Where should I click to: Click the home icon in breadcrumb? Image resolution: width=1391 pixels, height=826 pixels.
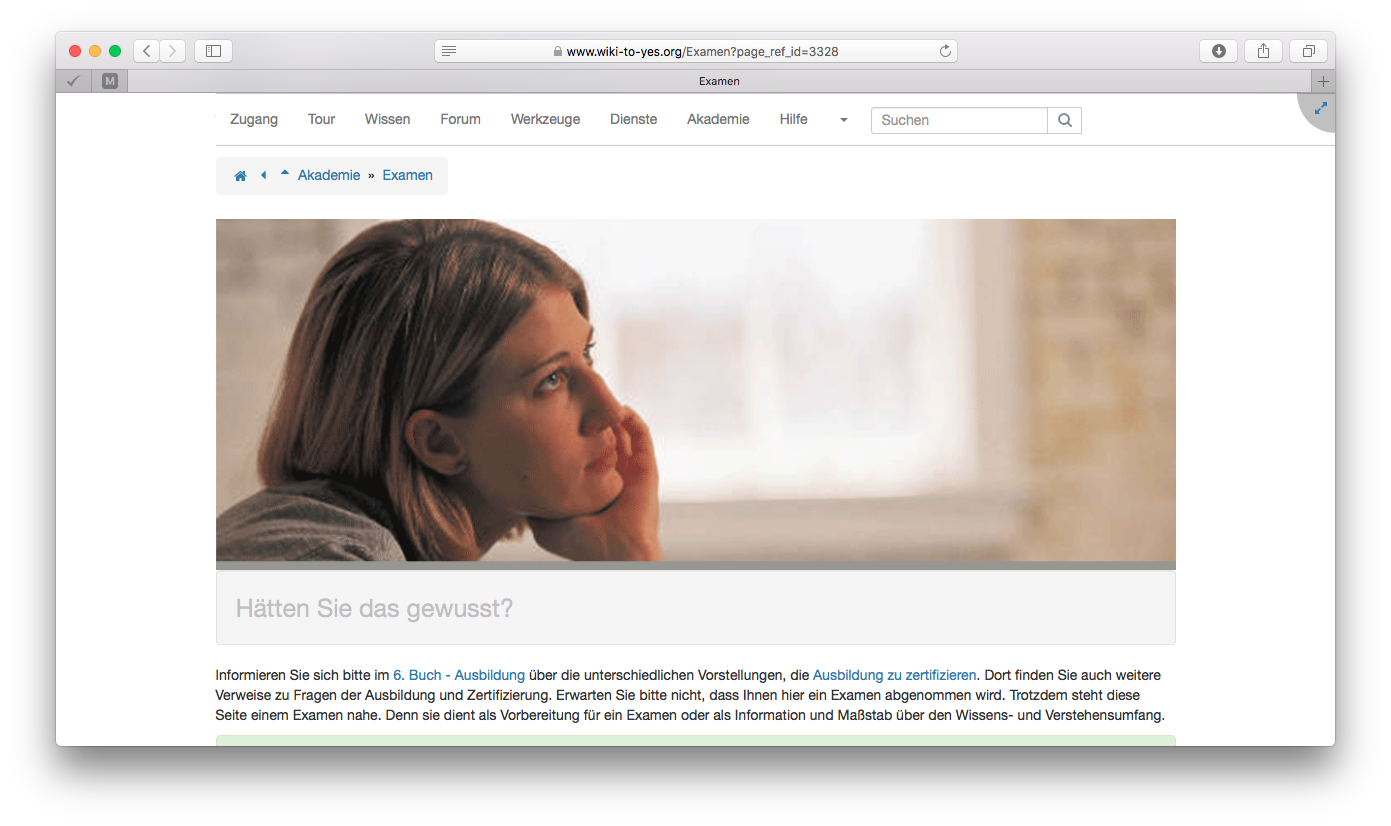[240, 176]
